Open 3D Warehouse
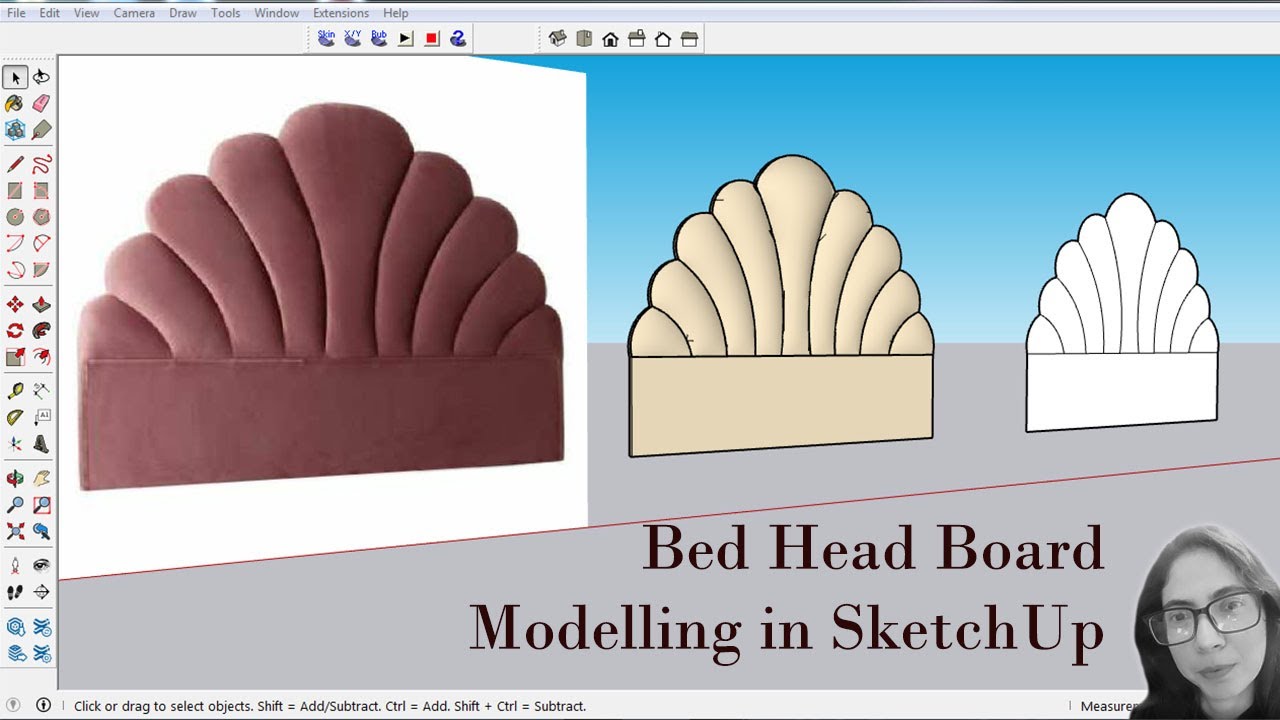 click(x=15, y=627)
